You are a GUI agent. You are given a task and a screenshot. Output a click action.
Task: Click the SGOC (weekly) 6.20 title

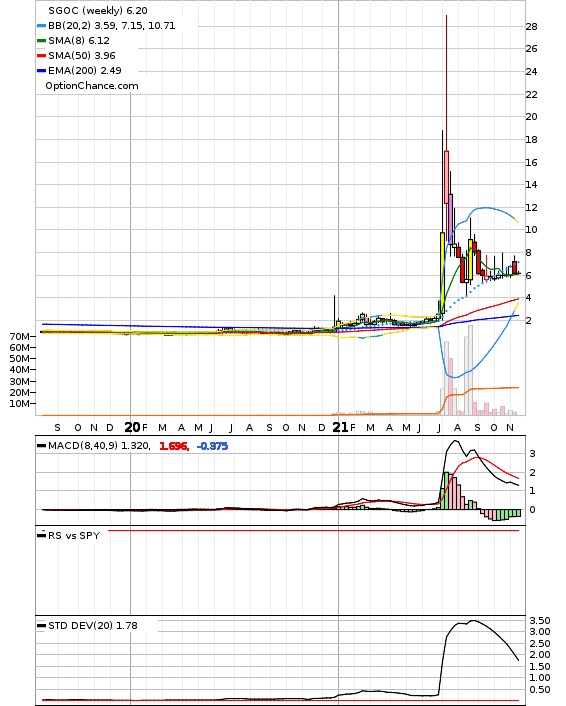click(x=98, y=10)
